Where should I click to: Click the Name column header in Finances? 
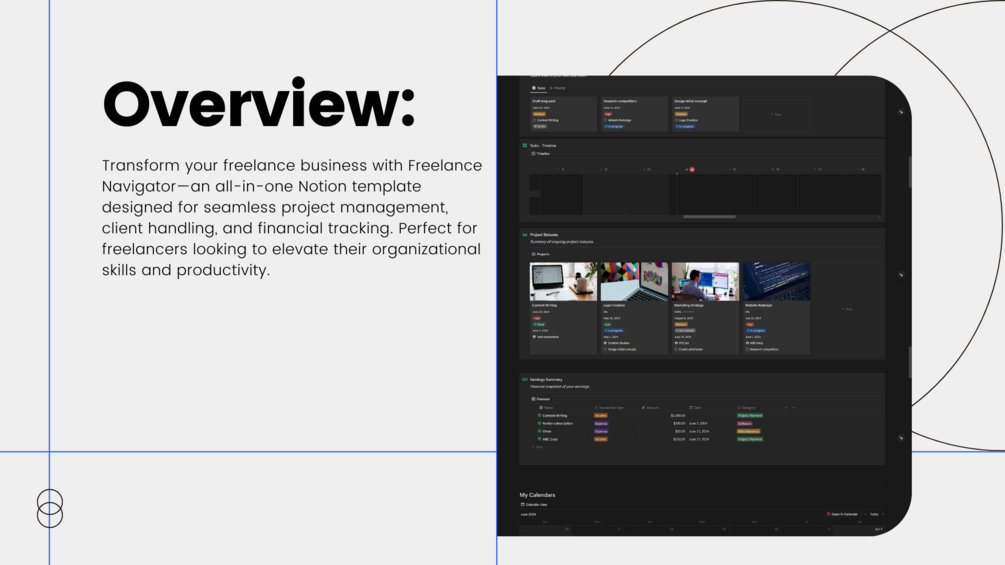coord(547,407)
